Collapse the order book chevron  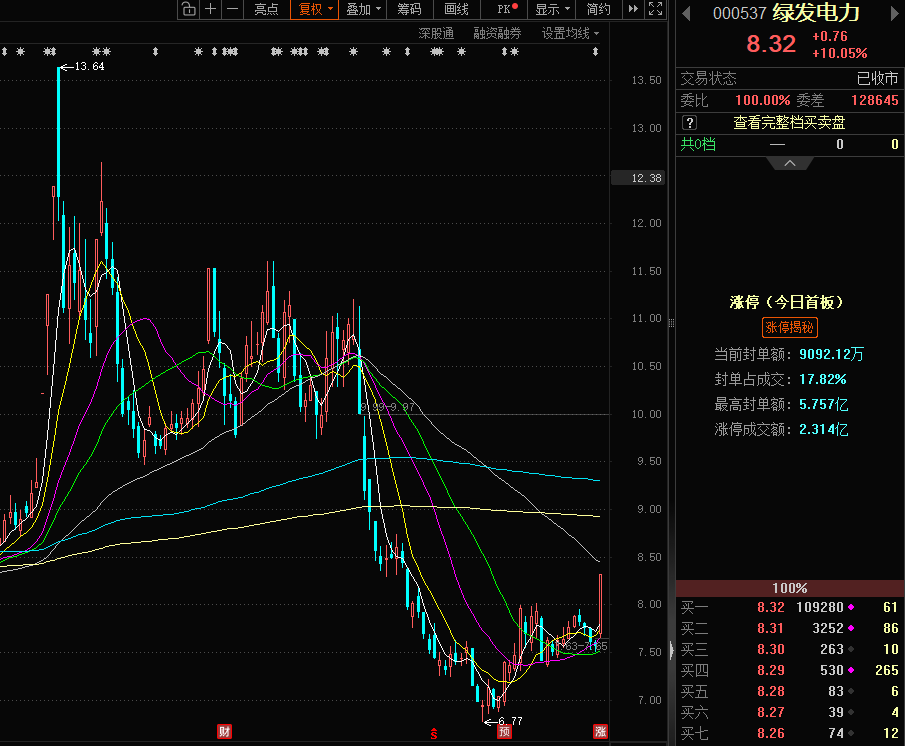790,164
